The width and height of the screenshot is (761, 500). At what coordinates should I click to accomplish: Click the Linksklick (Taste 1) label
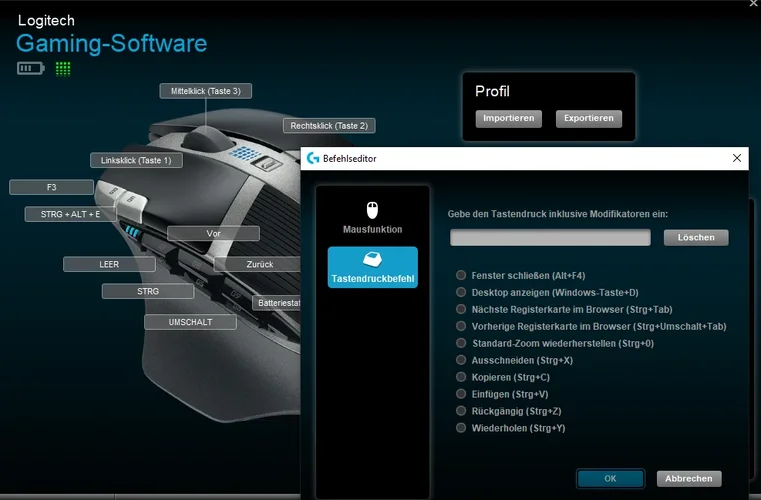click(x=136, y=160)
